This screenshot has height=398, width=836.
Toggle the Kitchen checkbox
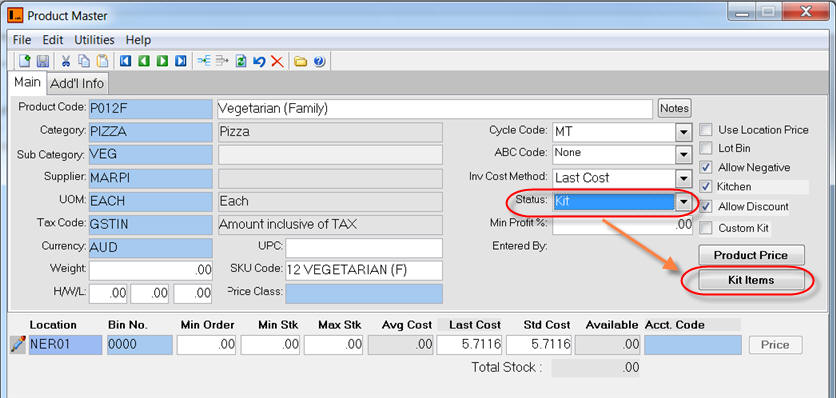706,186
